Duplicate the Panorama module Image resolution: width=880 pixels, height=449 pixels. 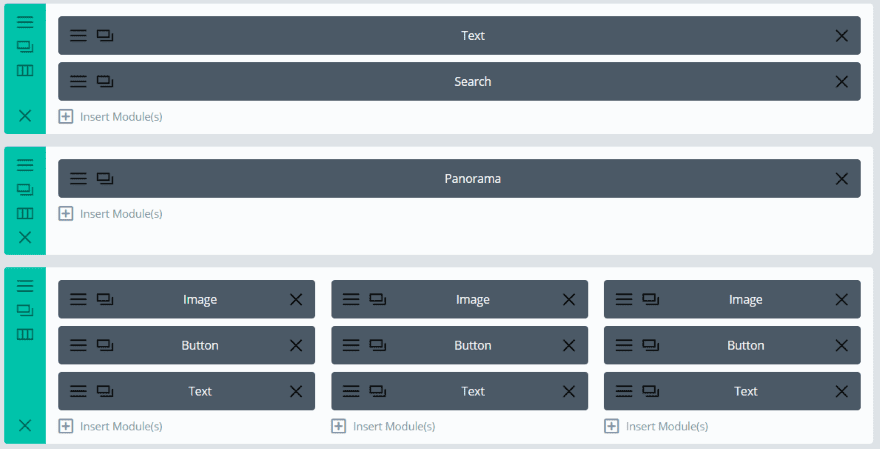pos(105,179)
